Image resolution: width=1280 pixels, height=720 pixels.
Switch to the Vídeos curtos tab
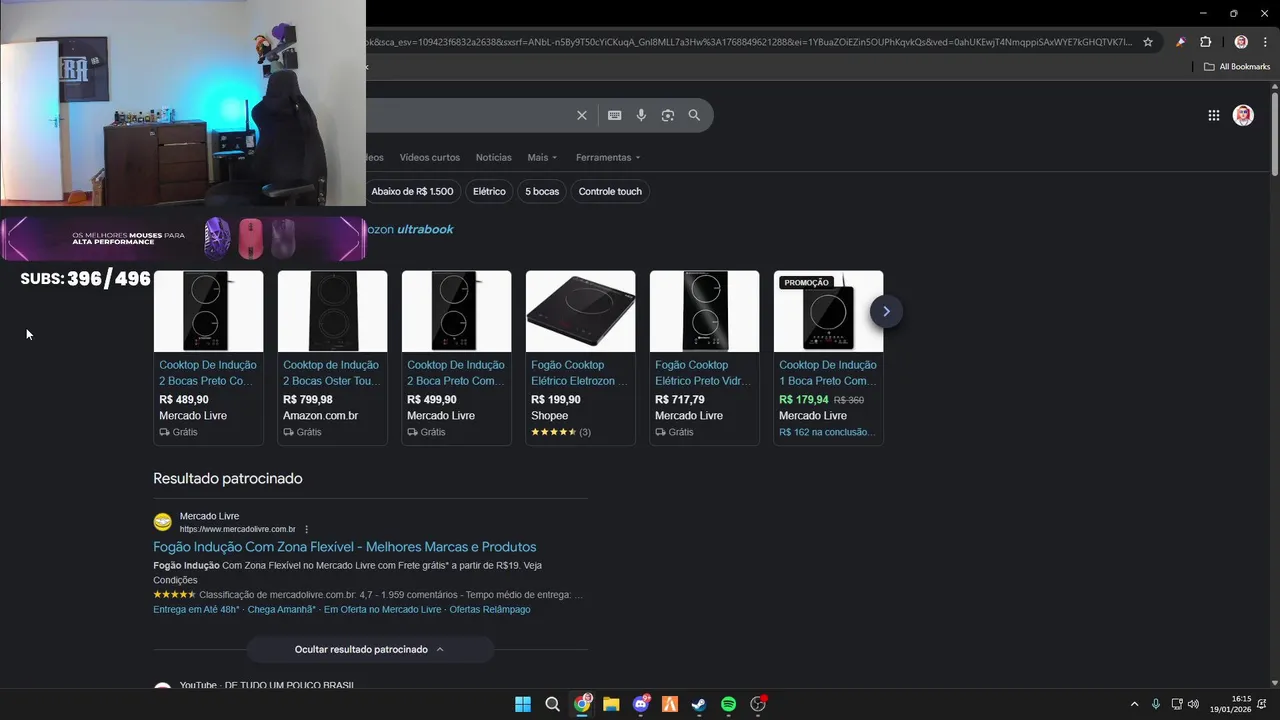coord(430,157)
